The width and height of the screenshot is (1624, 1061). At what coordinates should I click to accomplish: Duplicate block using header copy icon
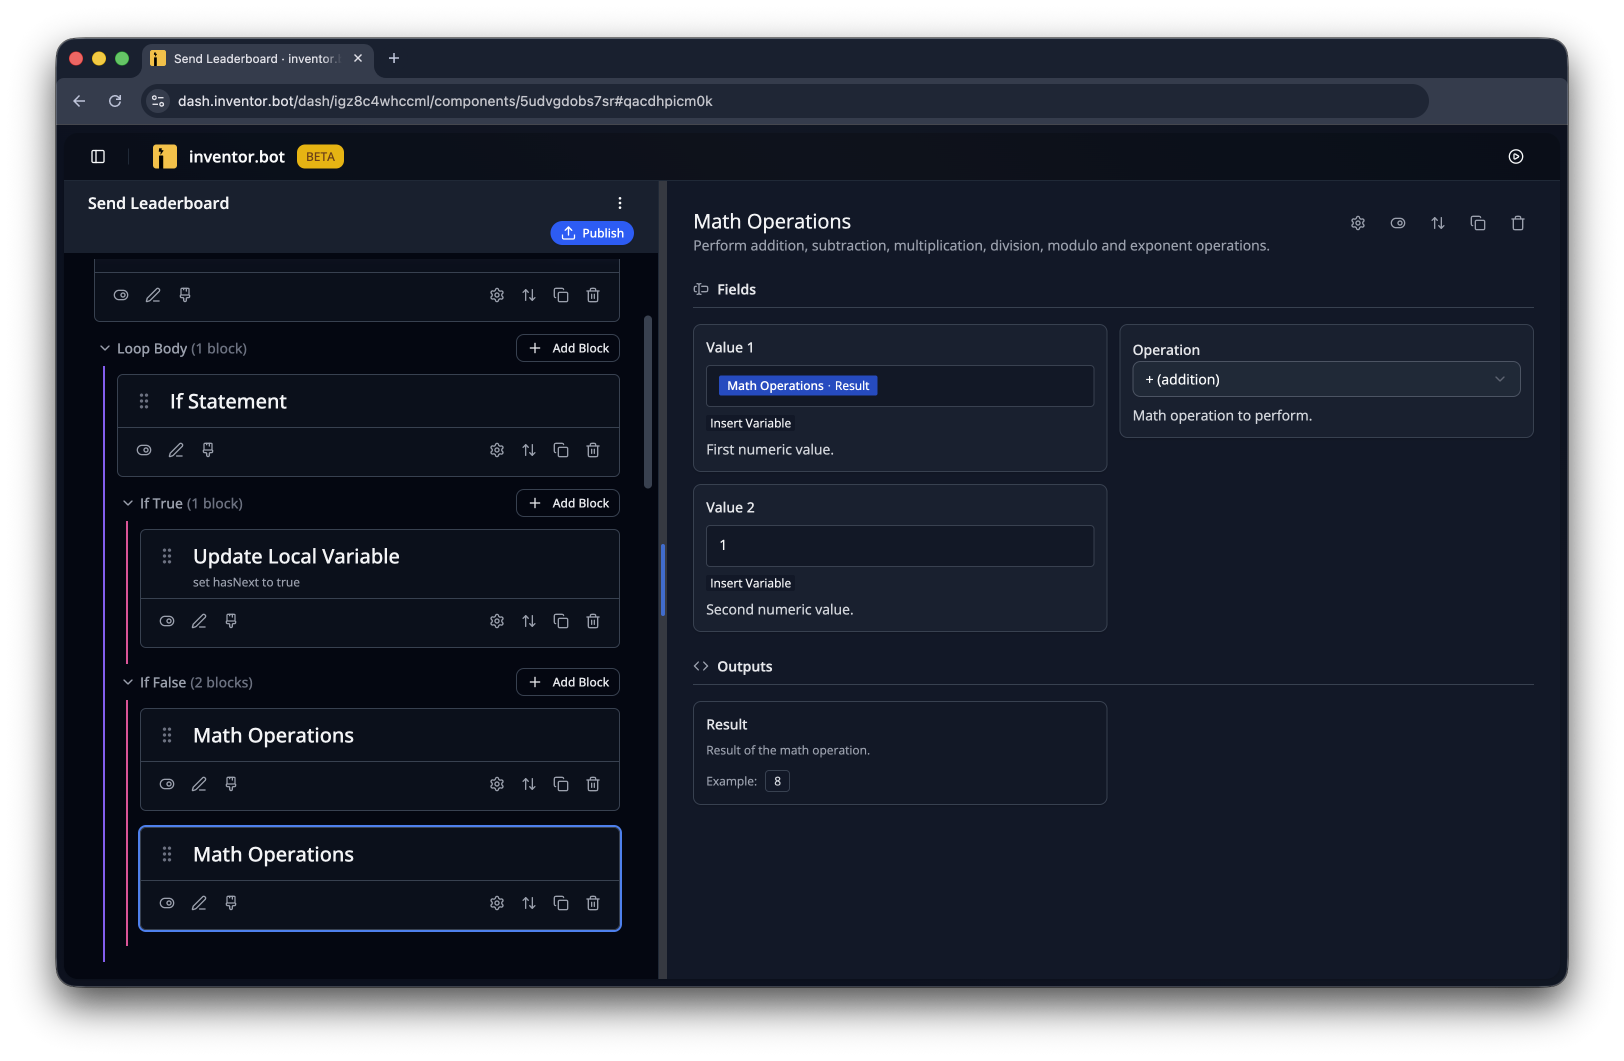point(1477,223)
